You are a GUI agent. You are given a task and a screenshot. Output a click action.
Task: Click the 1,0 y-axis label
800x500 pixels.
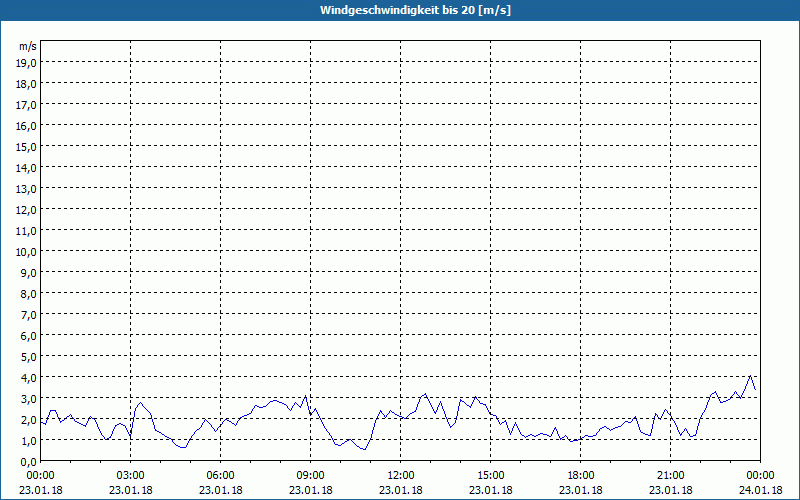(28, 441)
